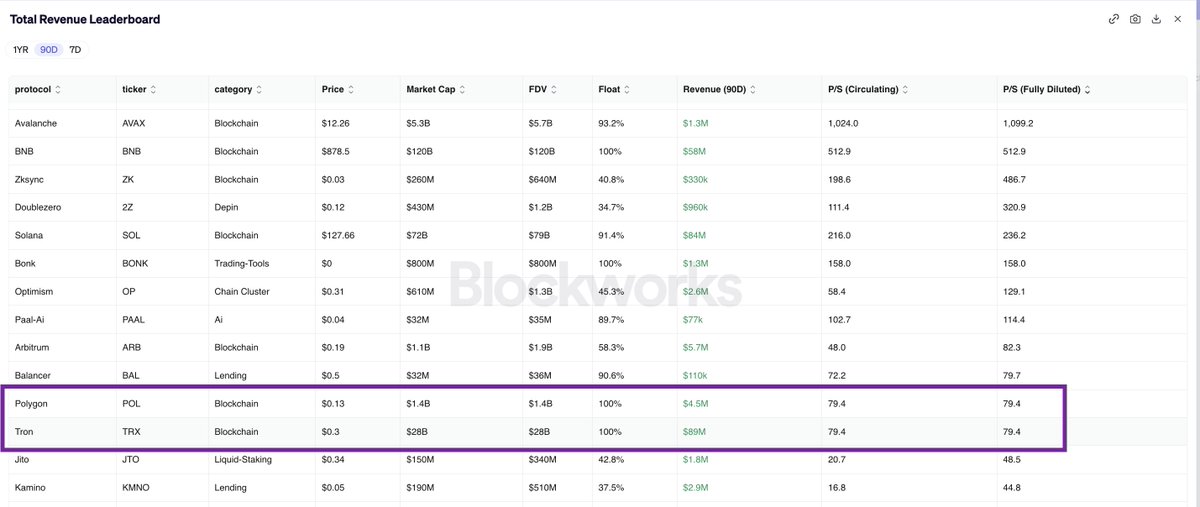Select the Doublezero protocol cell
1200x507 pixels.
pos(38,207)
